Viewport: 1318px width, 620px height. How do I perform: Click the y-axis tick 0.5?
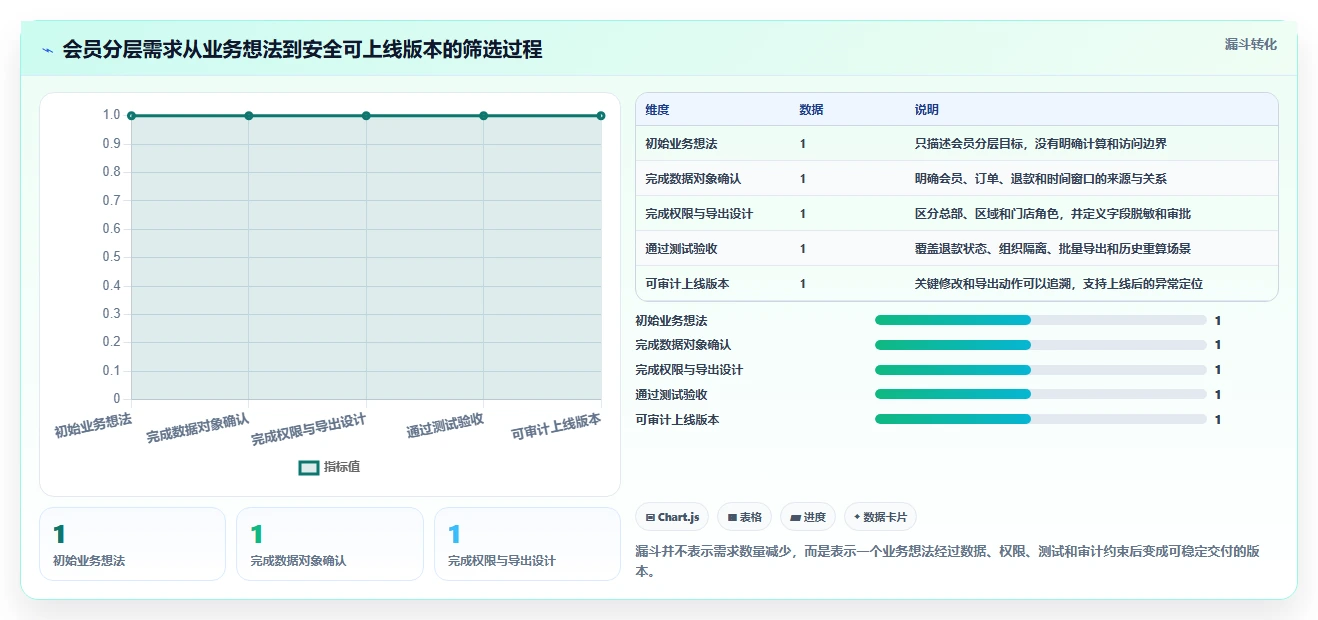pos(111,257)
